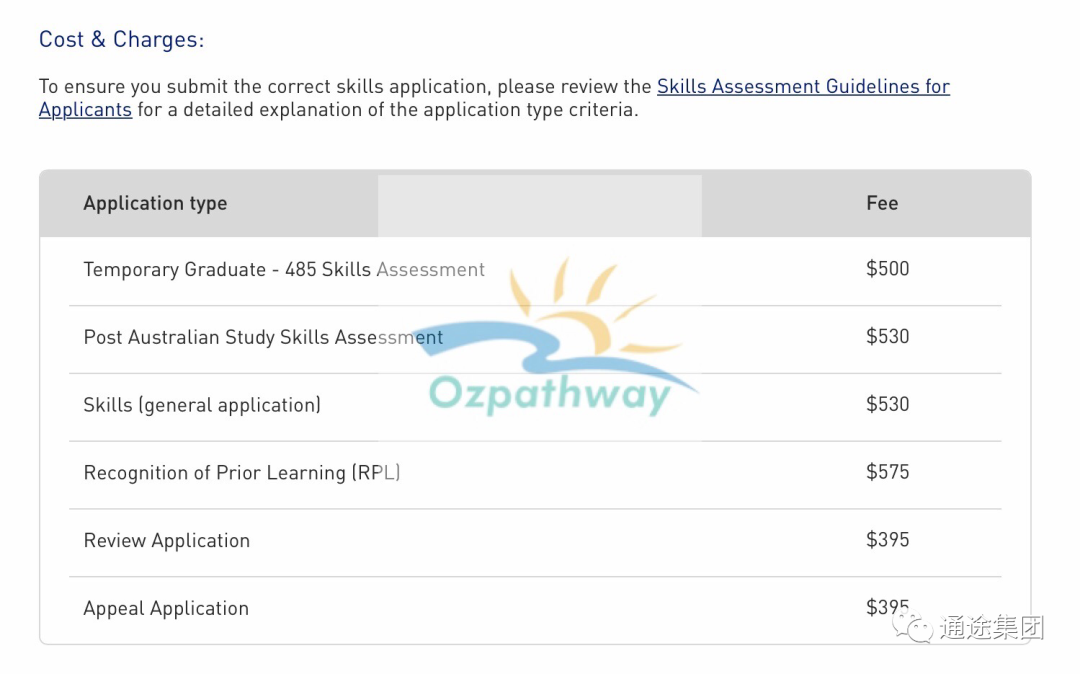The height and width of the screenshot is (674, 1080).
Task: Select the Review Application row
Action: tap(535, 541)
